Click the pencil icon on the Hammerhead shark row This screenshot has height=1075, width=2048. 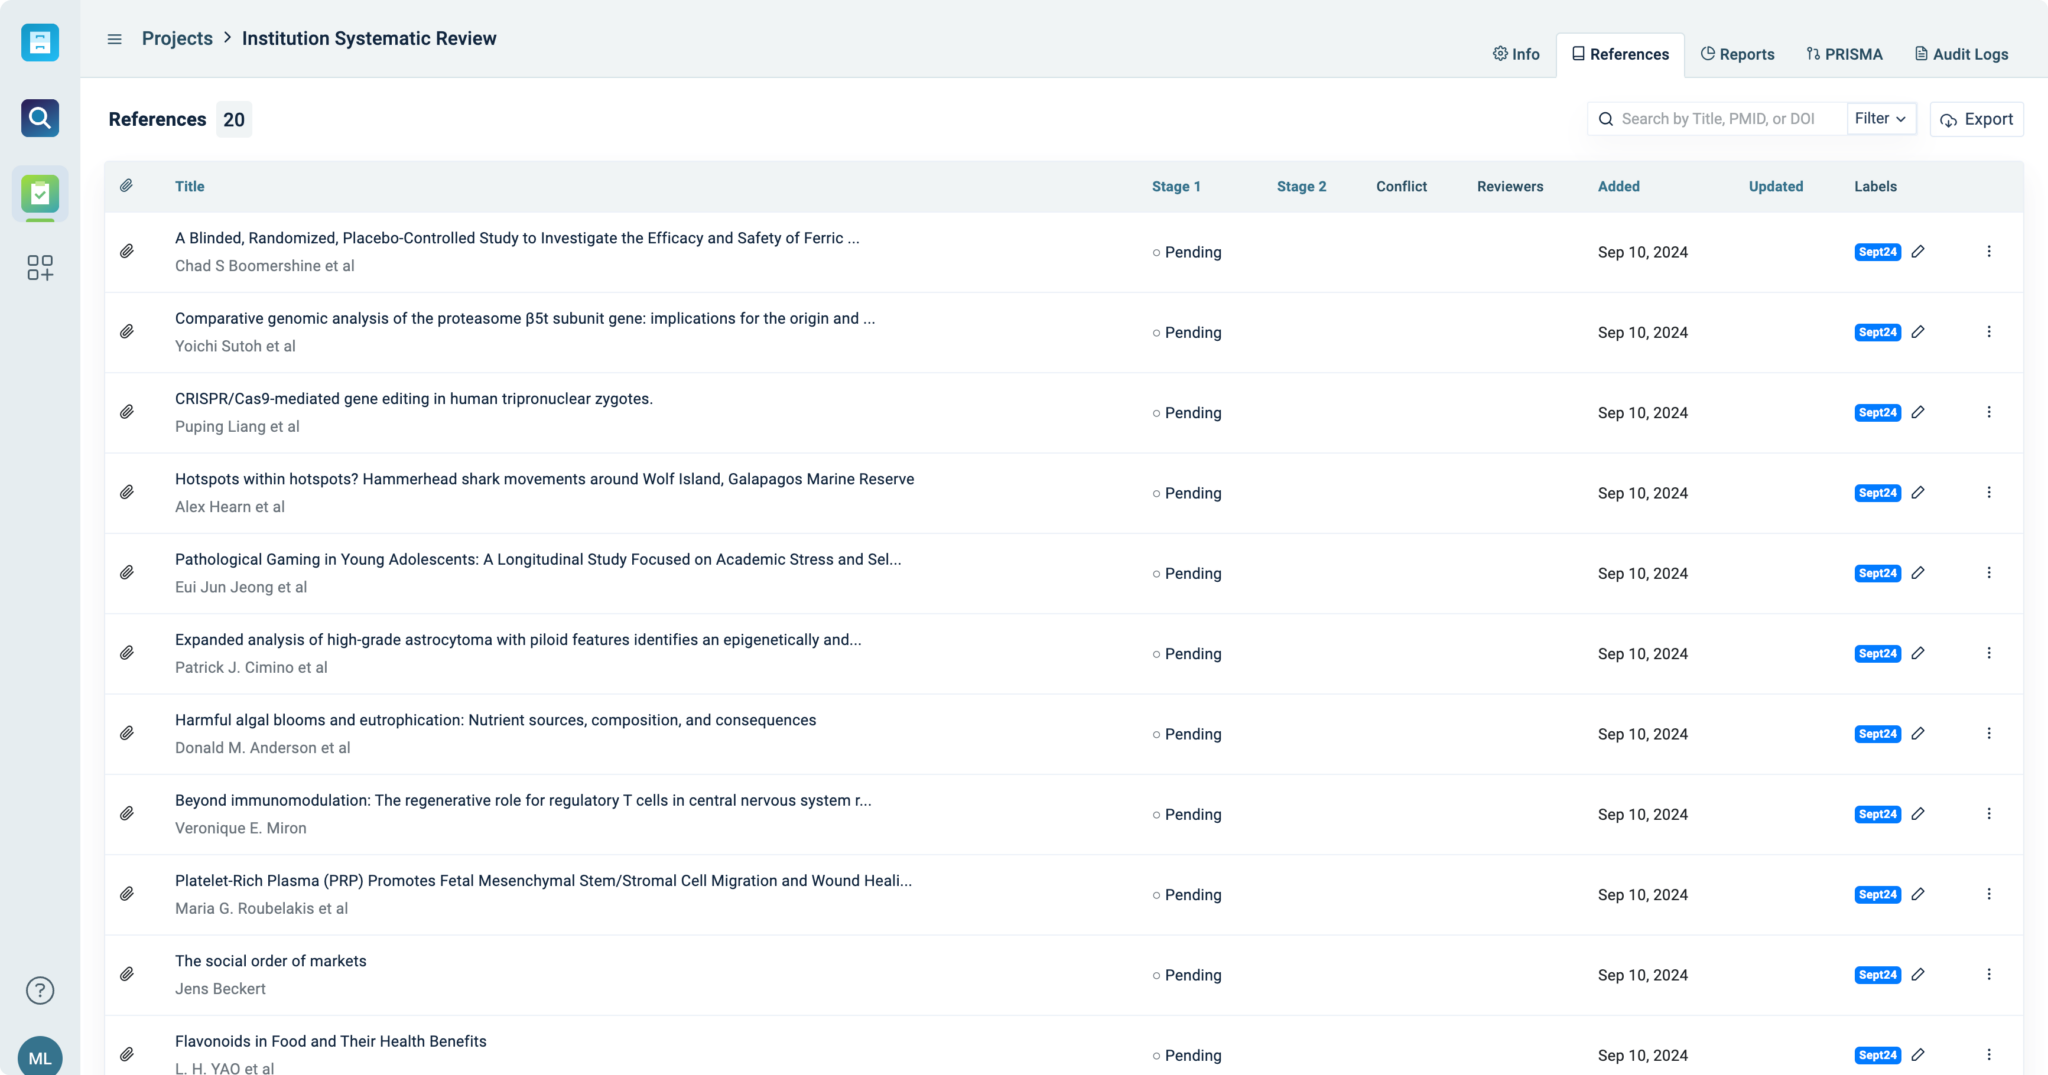point(1919,492)
